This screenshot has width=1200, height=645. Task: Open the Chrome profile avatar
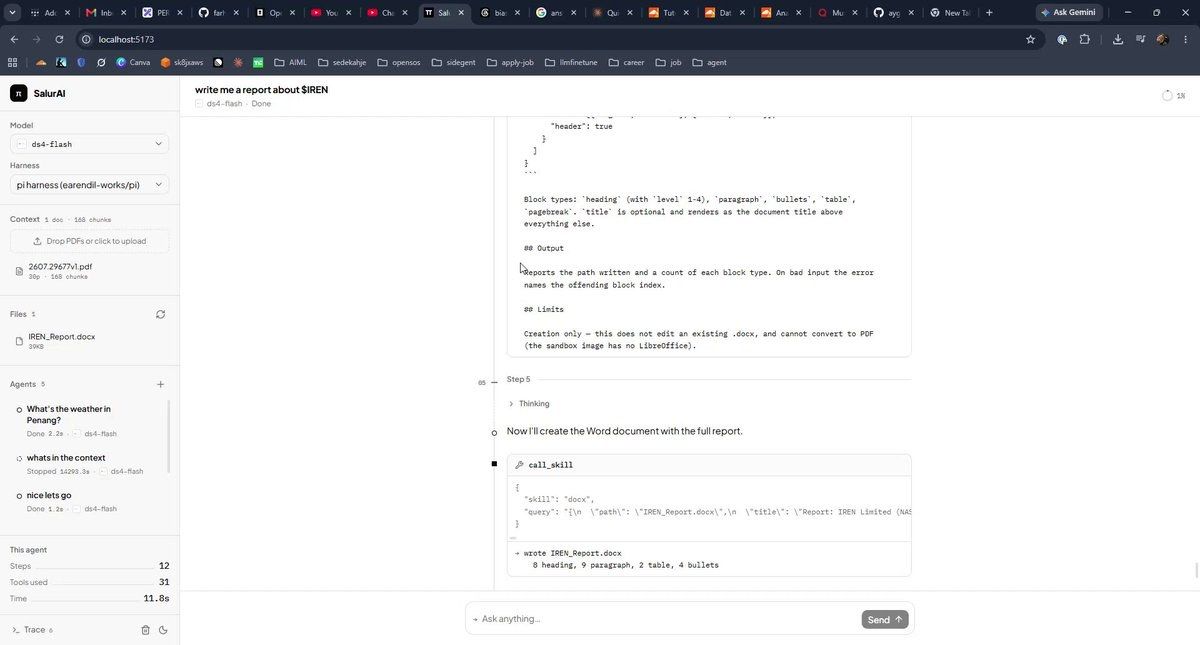[x=1162, y=39]
